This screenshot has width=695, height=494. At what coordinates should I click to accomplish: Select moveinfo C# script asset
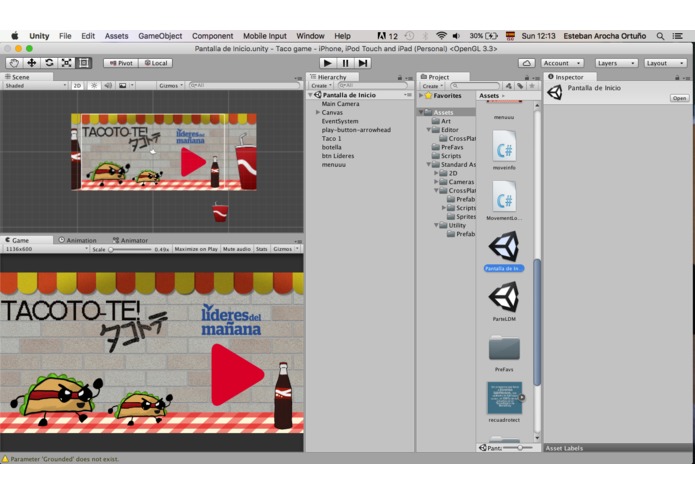[x=504, y=150]
